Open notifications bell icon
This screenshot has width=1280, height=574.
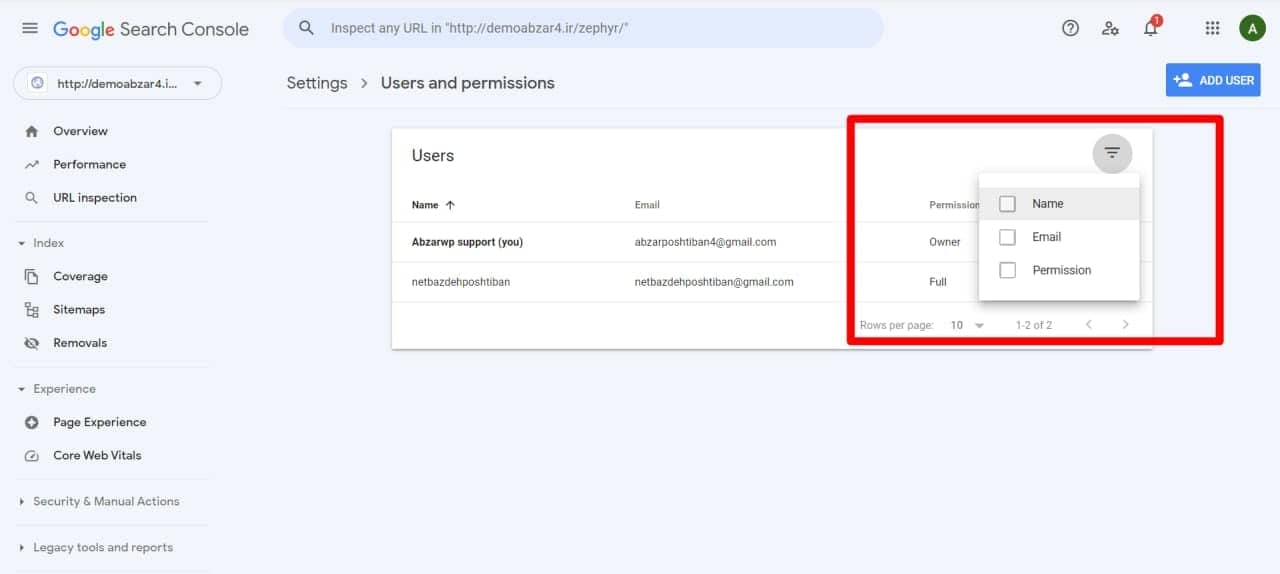pos(1151,27)
